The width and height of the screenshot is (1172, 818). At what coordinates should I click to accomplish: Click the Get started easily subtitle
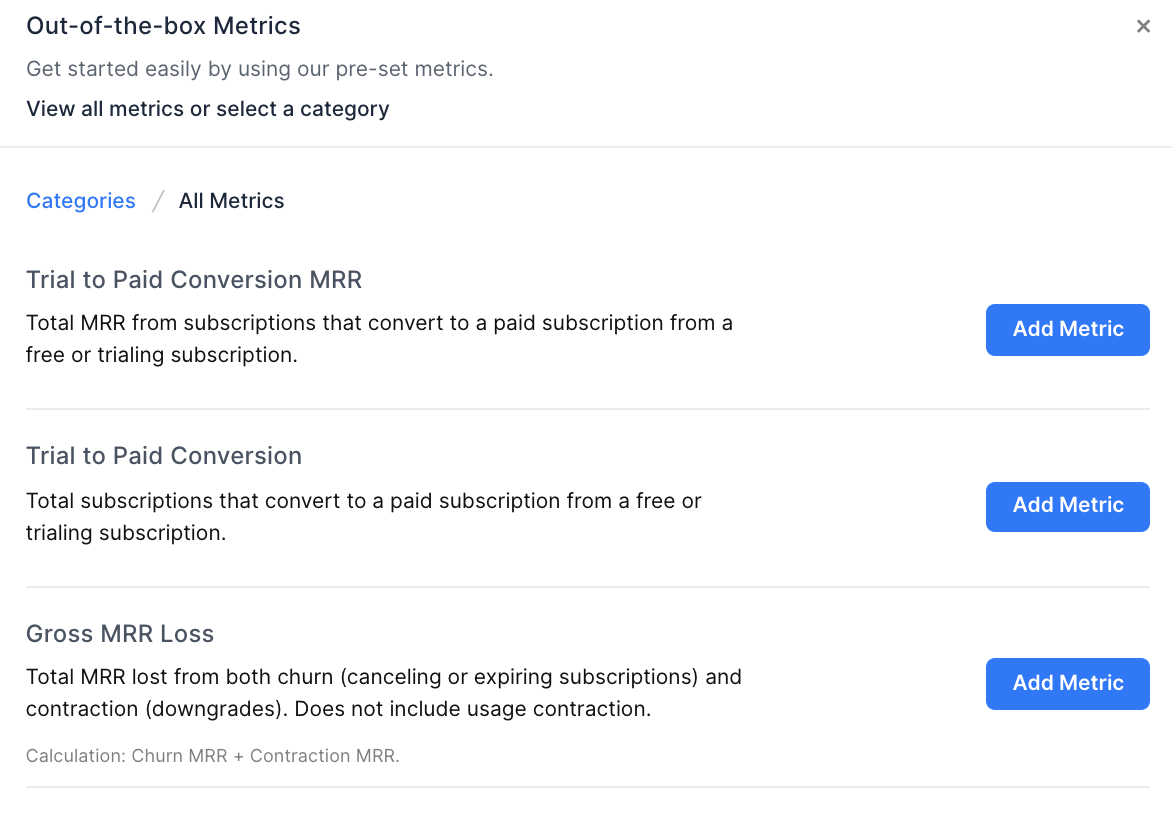(x=260, y=69)
